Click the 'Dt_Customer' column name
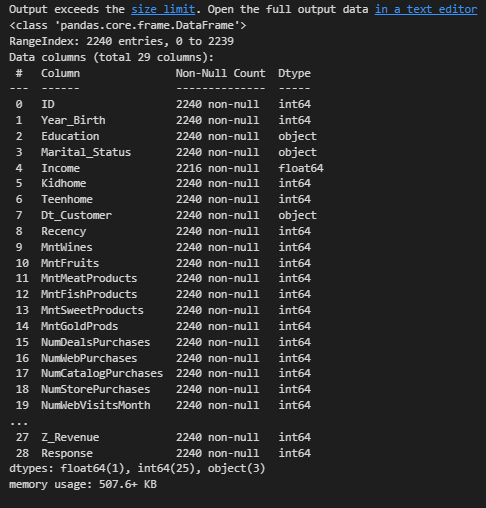Image resolution: width=486 pixels, height=508 pixels. coord(76,215)
